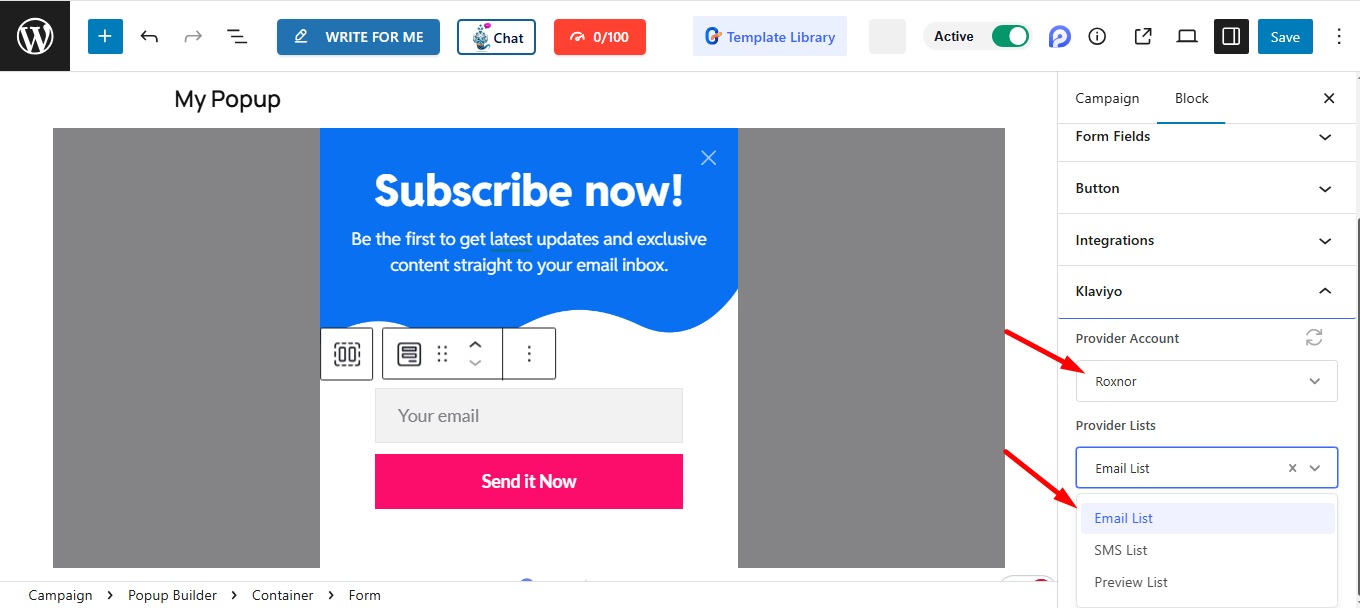Toggle the Active campaign switch
Viewport: 1360px width, 608px height.
tap(1010, 37)
